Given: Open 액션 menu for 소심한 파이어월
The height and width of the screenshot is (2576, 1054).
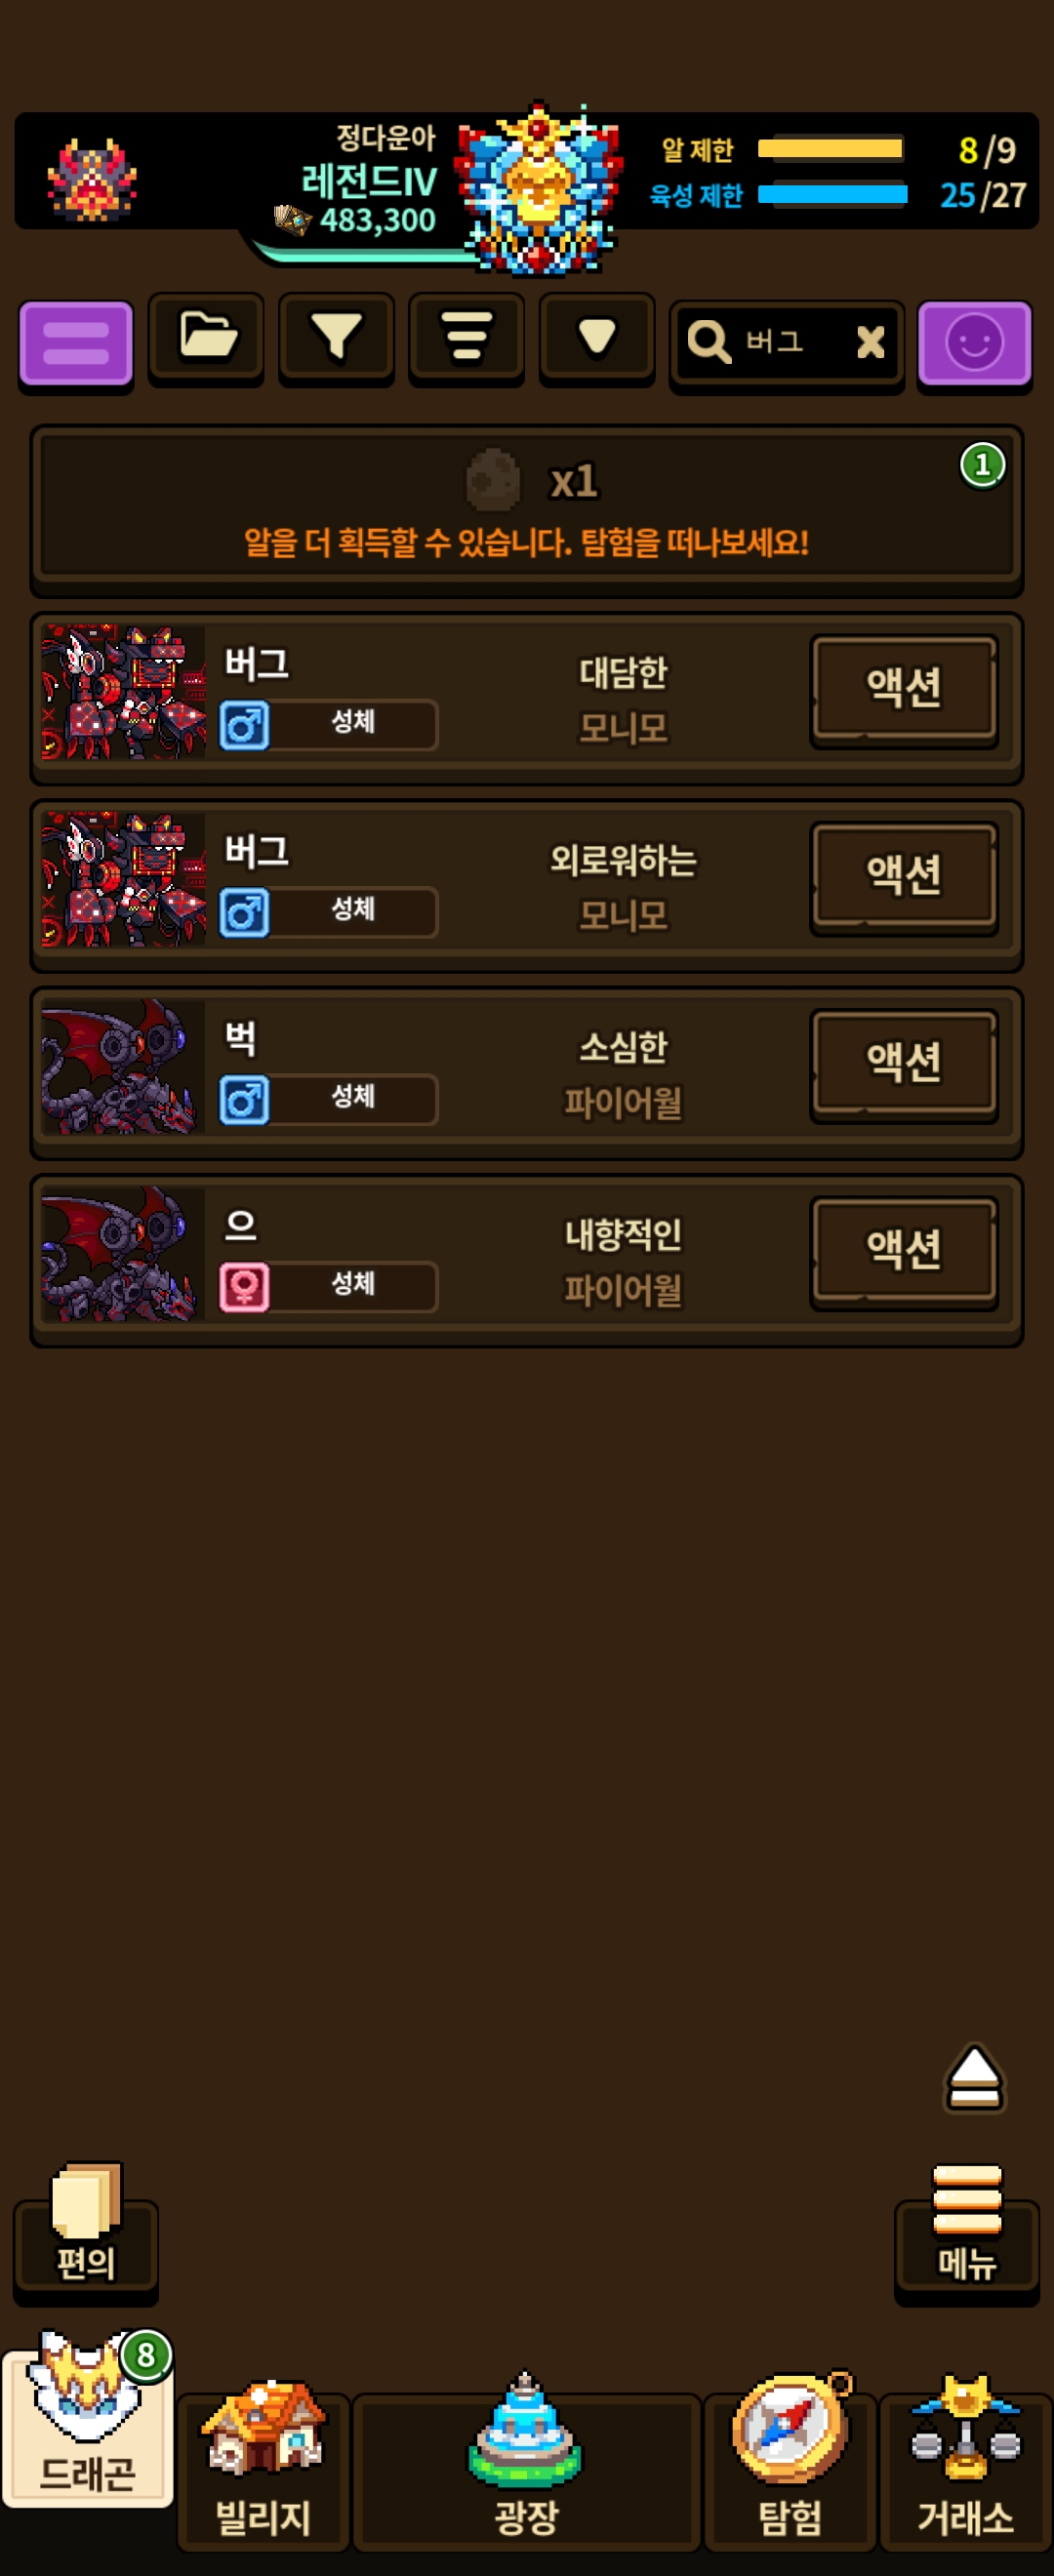Looking at the screenshot, I should (904, 1065).
